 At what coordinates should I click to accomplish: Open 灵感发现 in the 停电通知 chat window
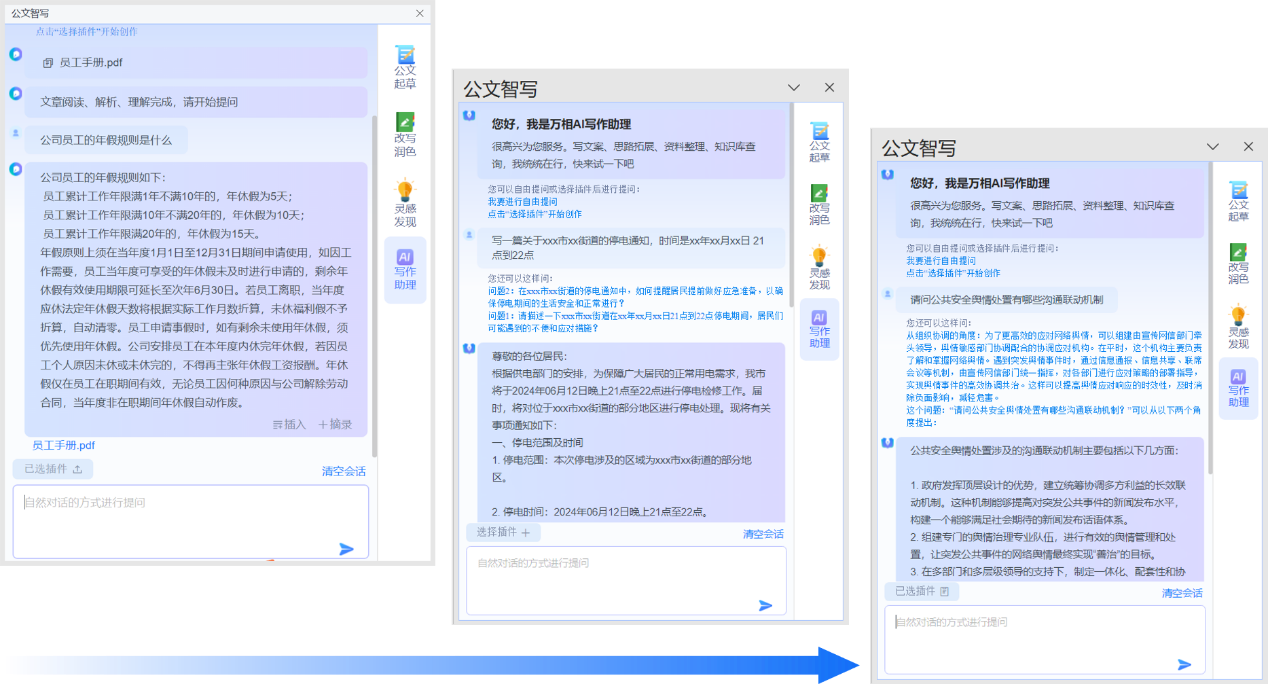[820, 267]
